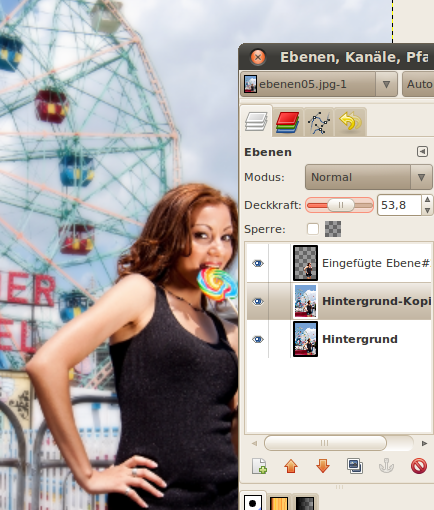Switch to the Channels tab
Screen dimensions: 434x510
288,122
